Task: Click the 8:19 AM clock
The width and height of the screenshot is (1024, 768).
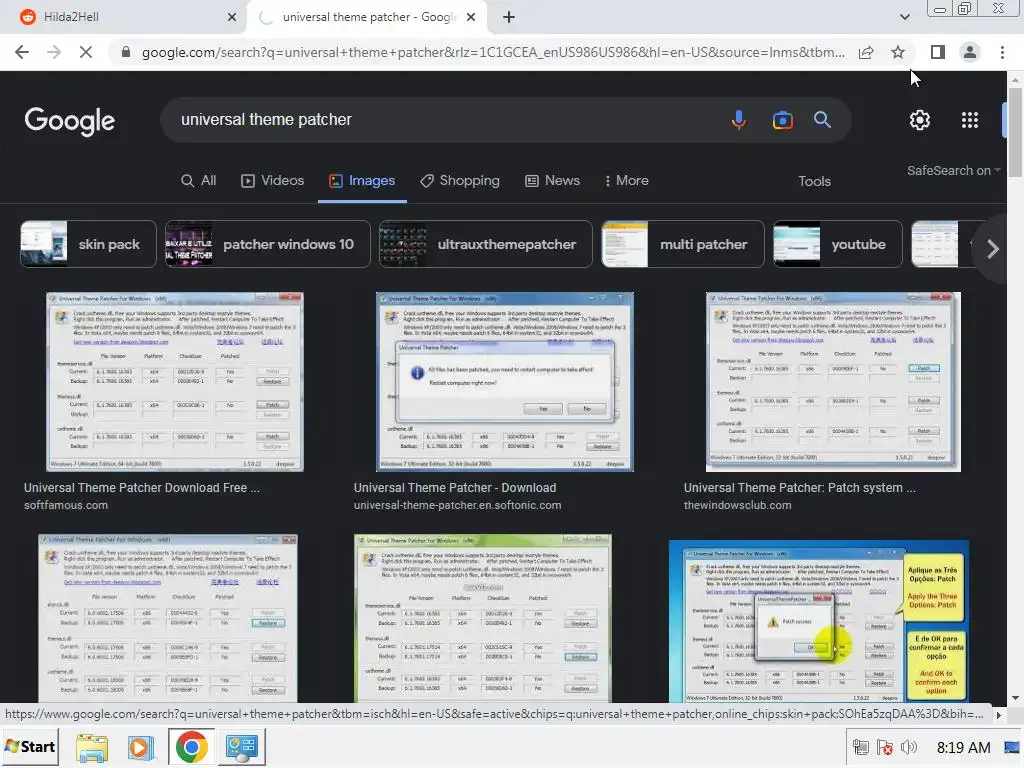Action: [x=963, y=748]
